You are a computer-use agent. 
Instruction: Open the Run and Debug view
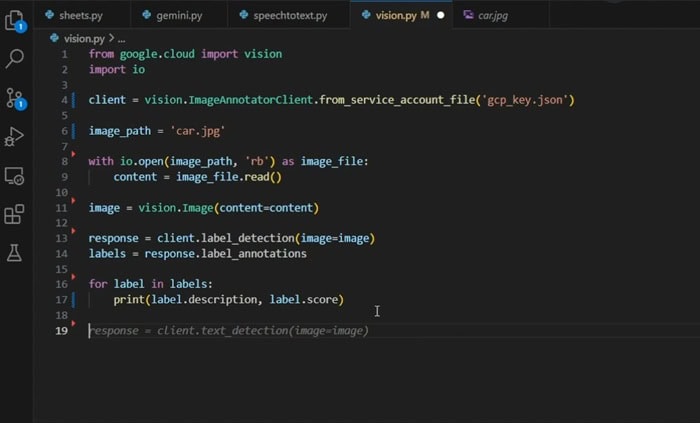click(14, 137)
